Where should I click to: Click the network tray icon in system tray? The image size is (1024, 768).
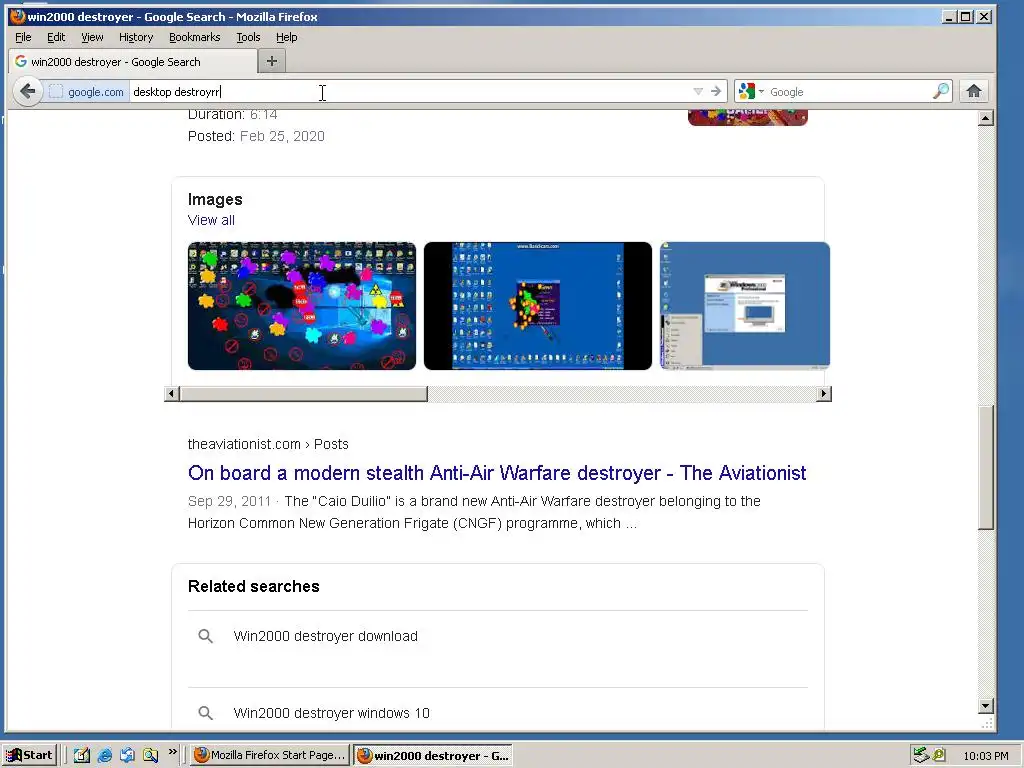tap(921, 755)
